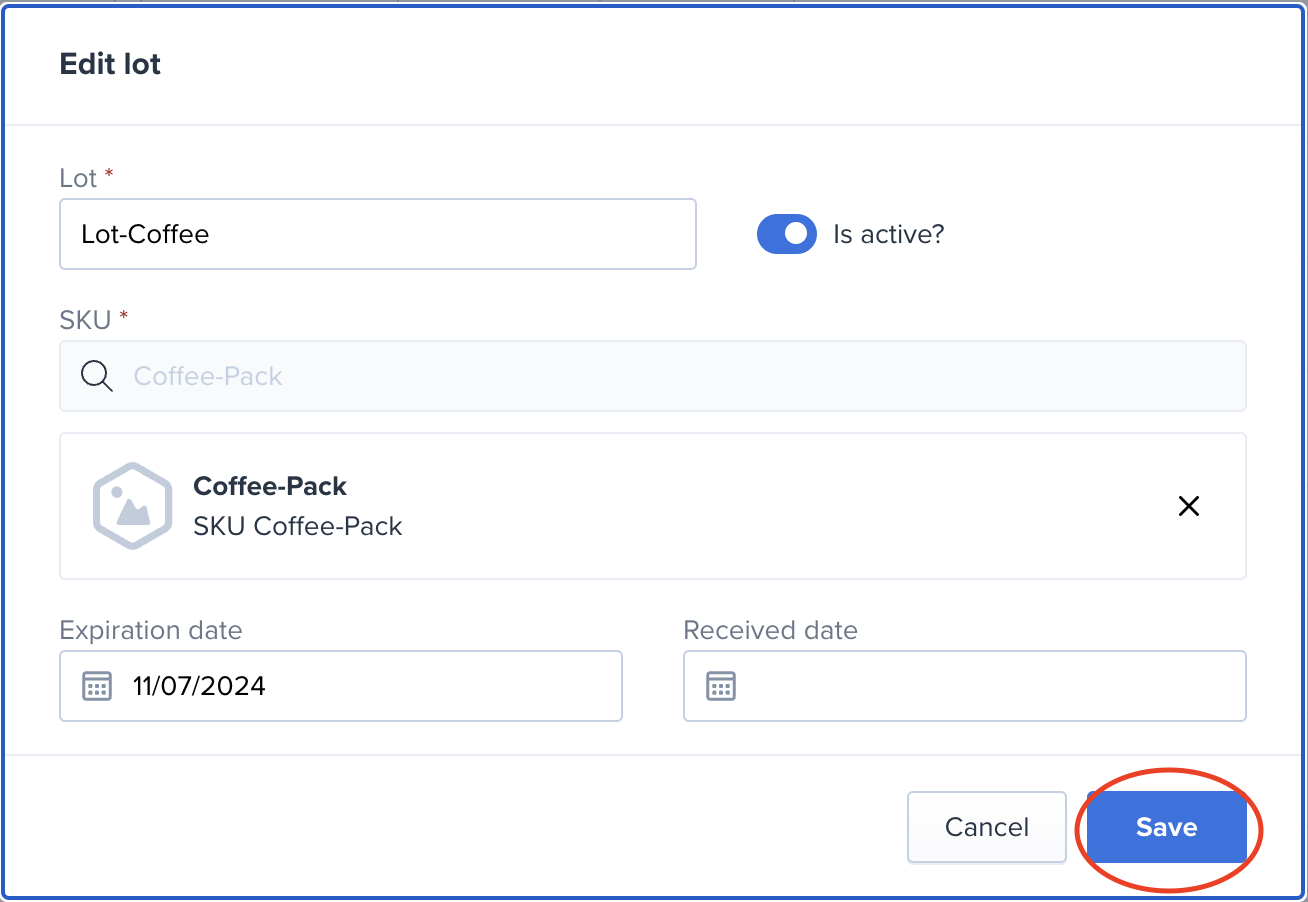This screenshot has height=902, width=1308.
Task: Focus the Lot field containing Lot-Coffee
Action: (x=378, y=234)
